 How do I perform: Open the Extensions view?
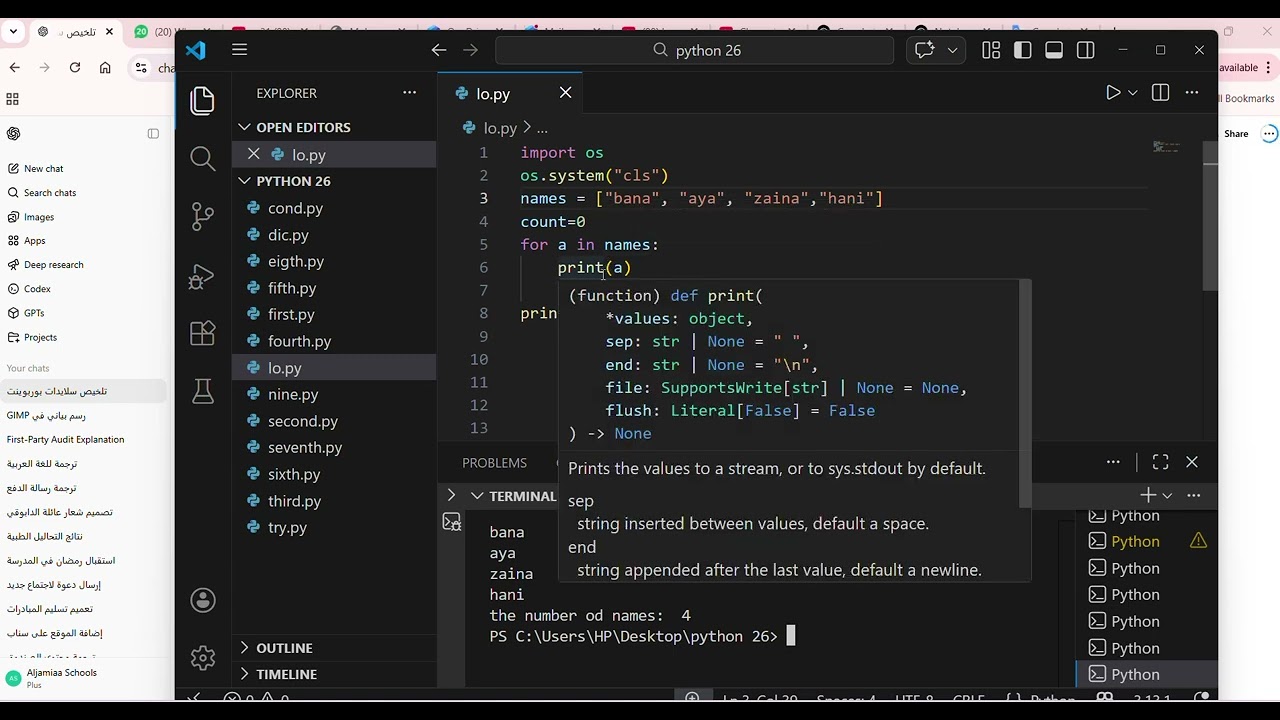click(x=203, y=333)
